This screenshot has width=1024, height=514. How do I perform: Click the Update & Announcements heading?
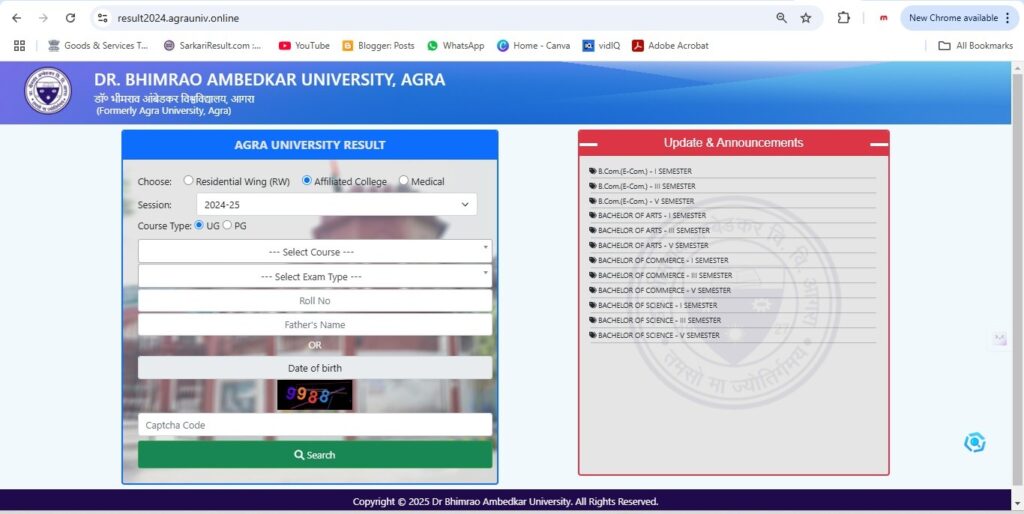733,142
